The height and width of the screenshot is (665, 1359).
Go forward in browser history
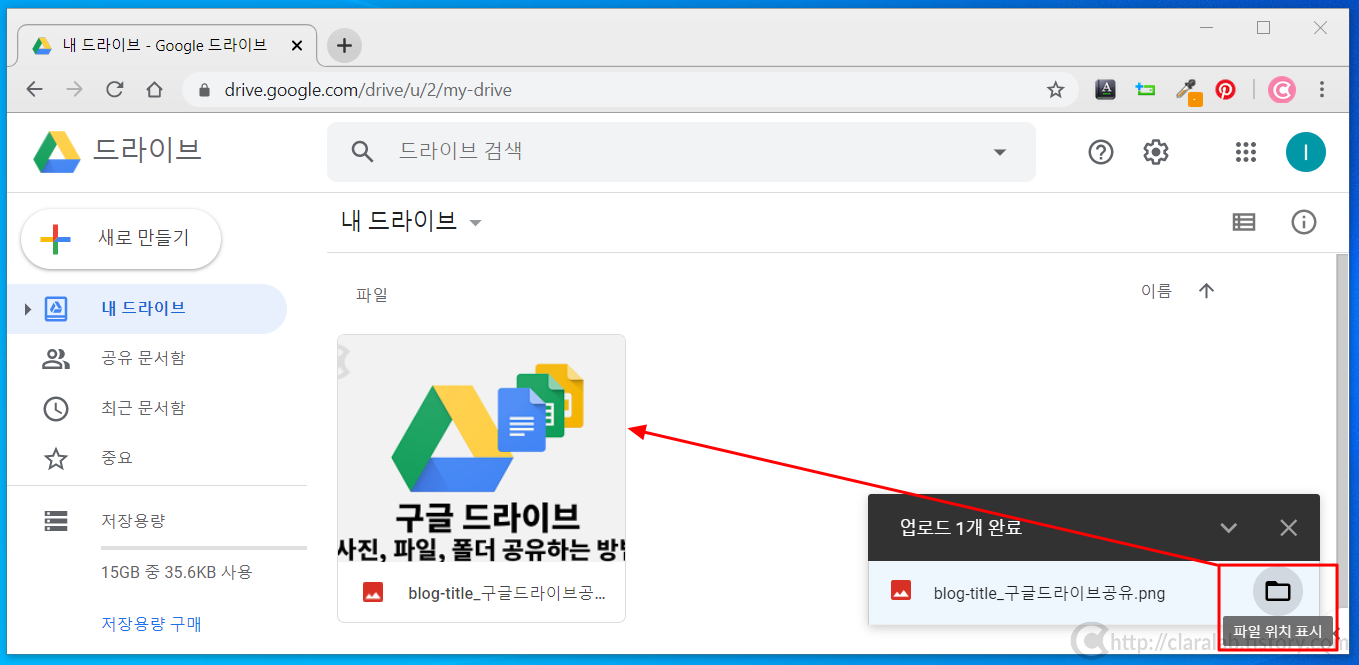75,90
